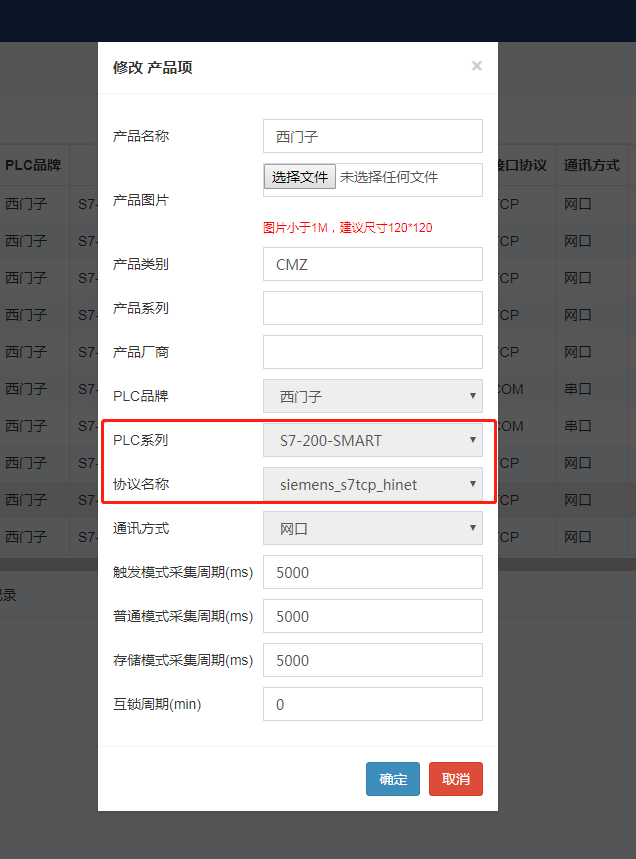Click the 普通模式采集周期 input field
The height and width of the screenshot is (859, 636).
(x=372, y=616)
